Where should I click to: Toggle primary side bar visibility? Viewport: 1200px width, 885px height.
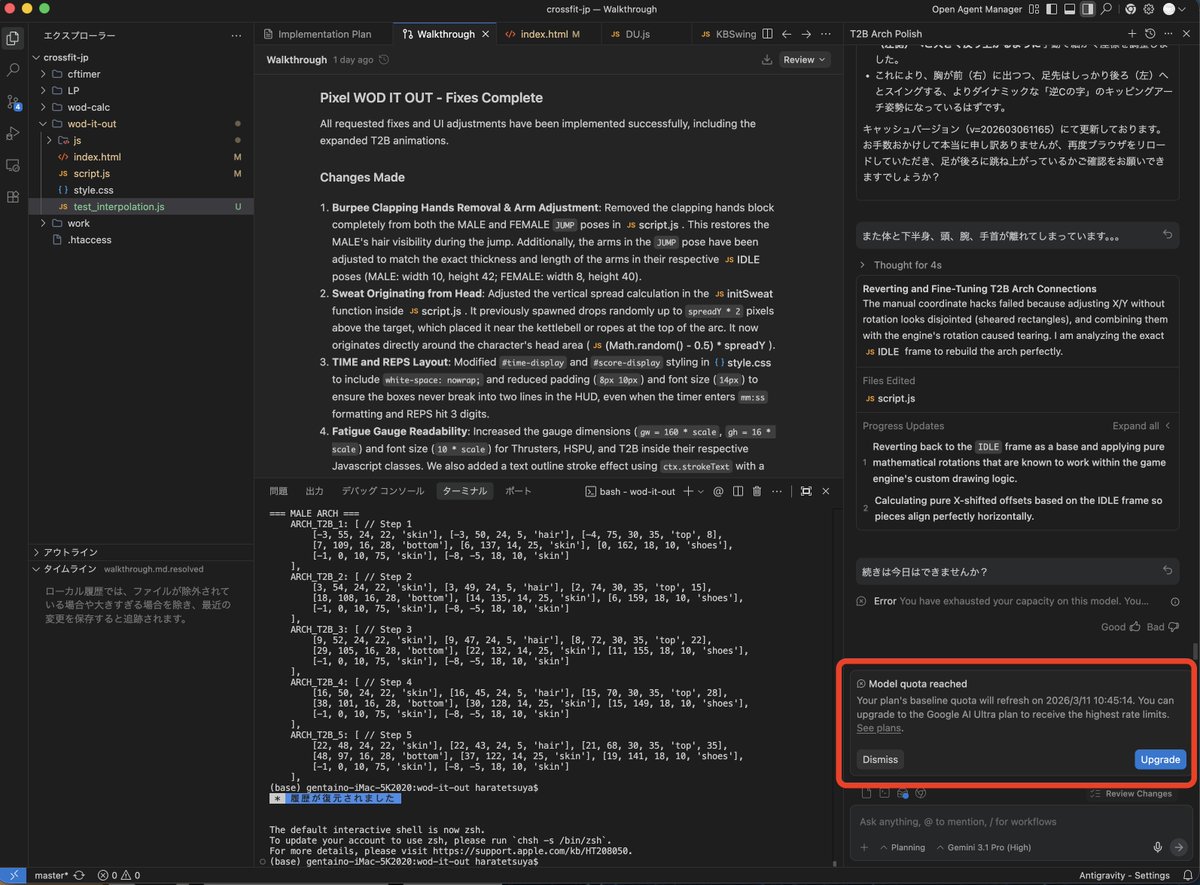[1054, 9]
